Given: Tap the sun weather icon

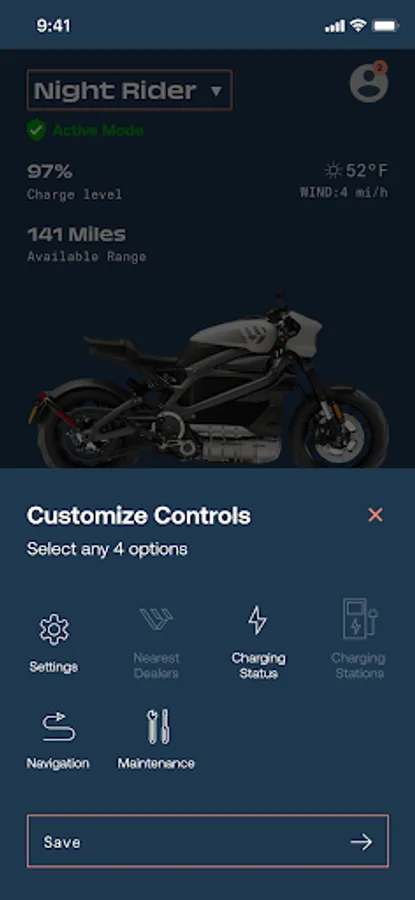Looking at the screenshot, I should coord(332,170).
